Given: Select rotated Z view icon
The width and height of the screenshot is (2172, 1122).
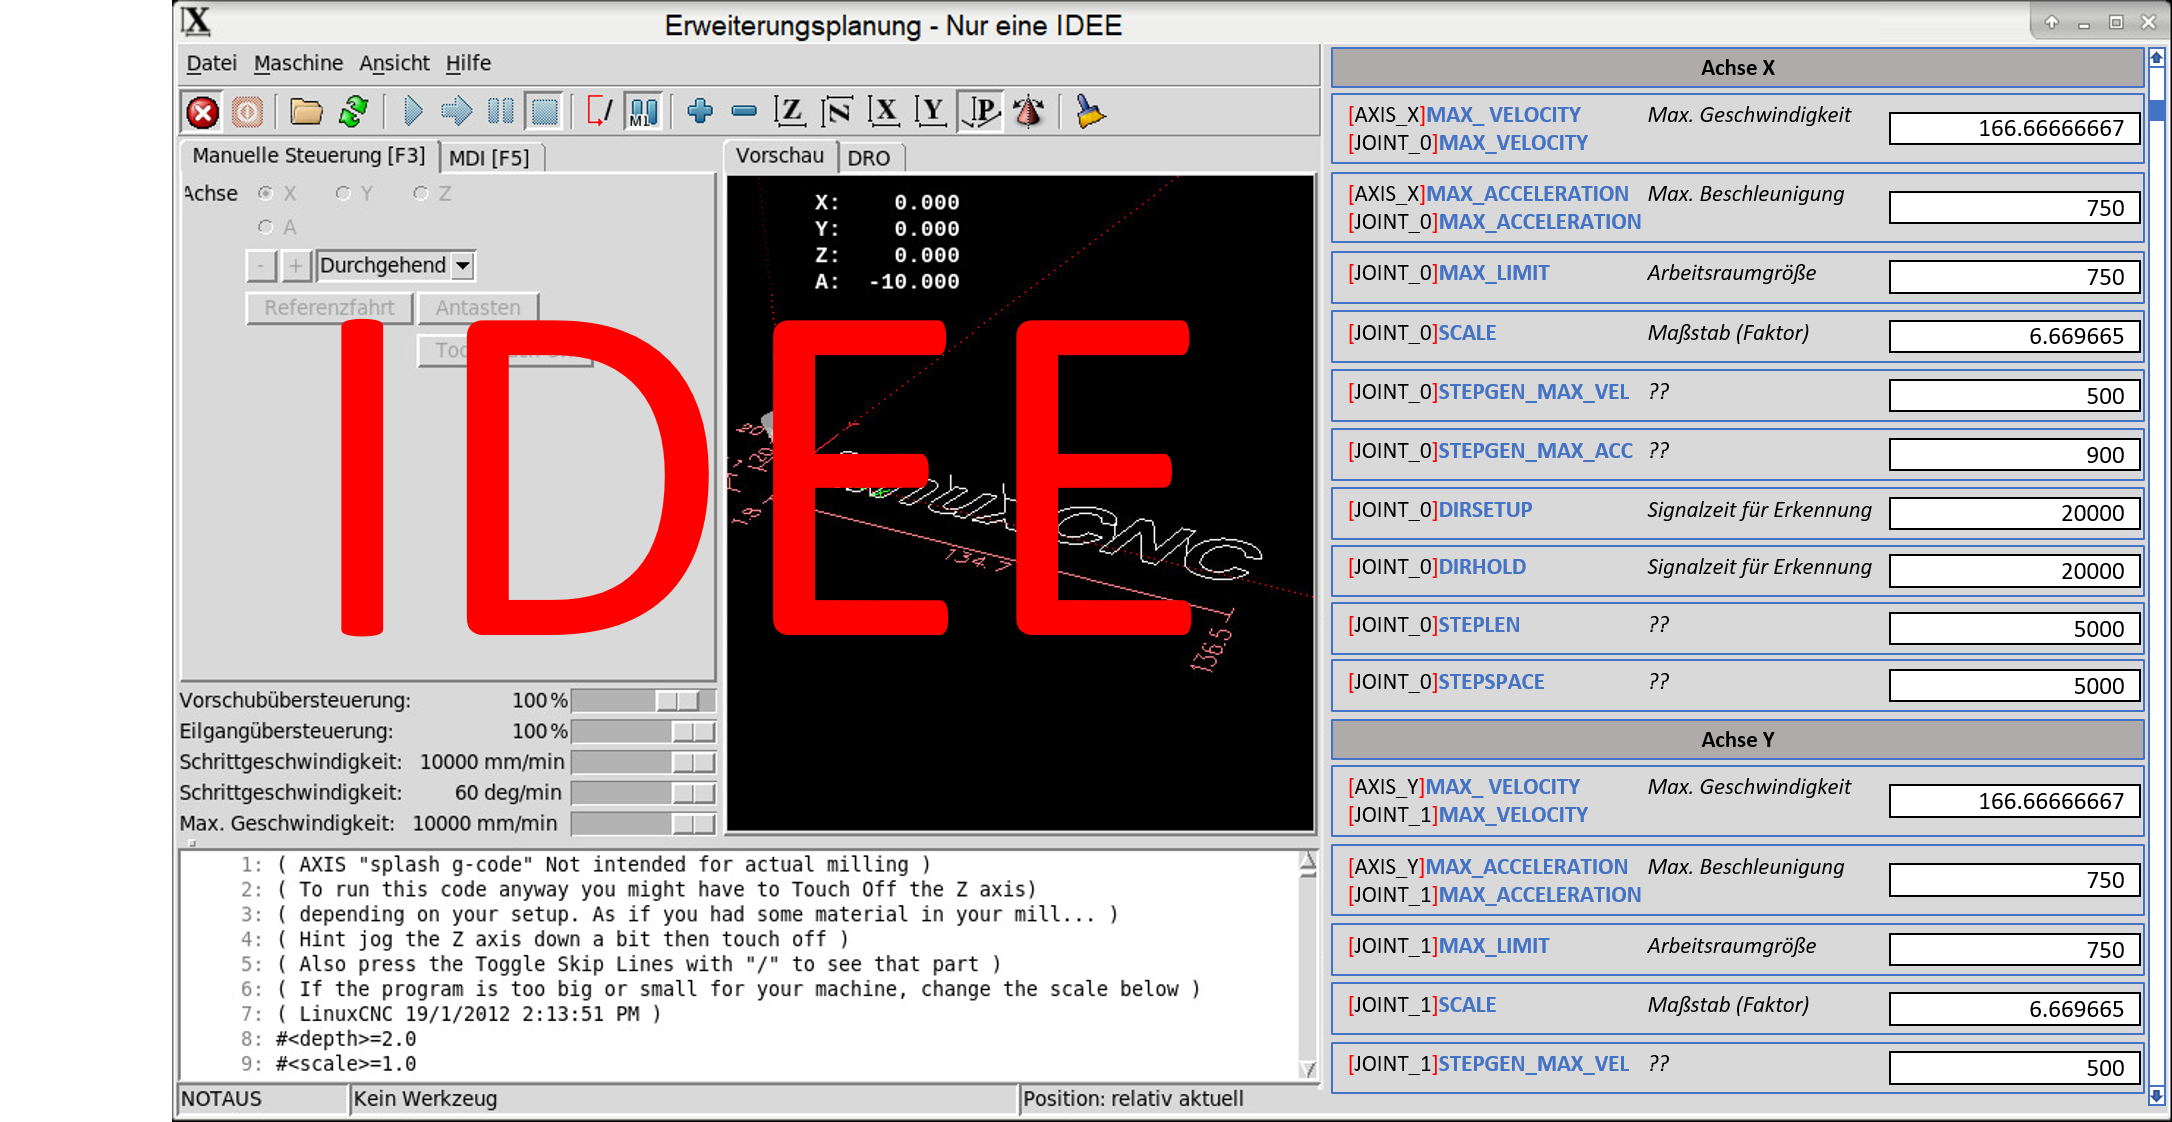Looking at the screenshot, I should click(837, 112).
